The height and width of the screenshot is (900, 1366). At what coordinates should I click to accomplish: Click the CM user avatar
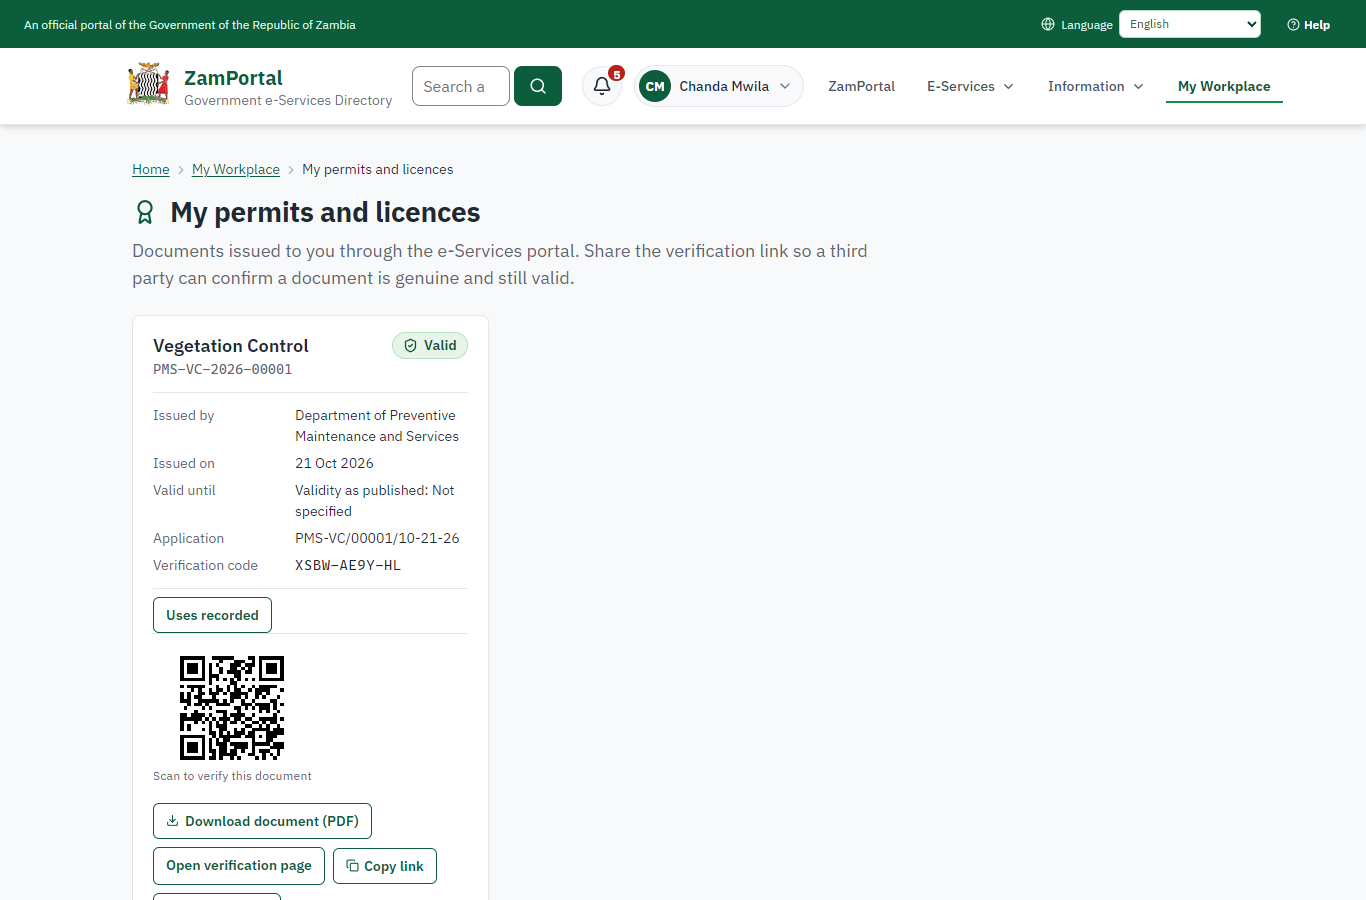(x=655, y=86)
